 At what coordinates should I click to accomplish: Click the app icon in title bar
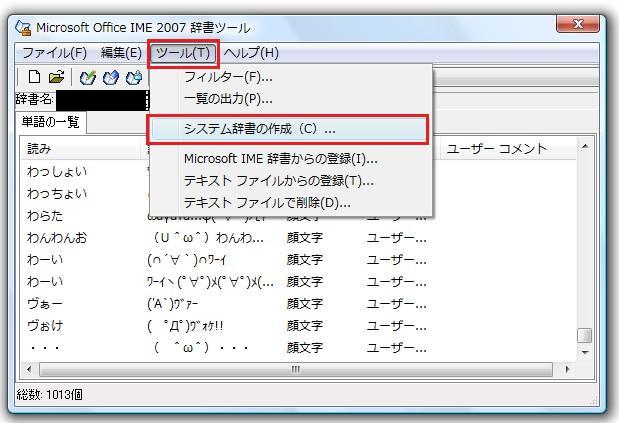pyautogui.click(x=24, y=28)
